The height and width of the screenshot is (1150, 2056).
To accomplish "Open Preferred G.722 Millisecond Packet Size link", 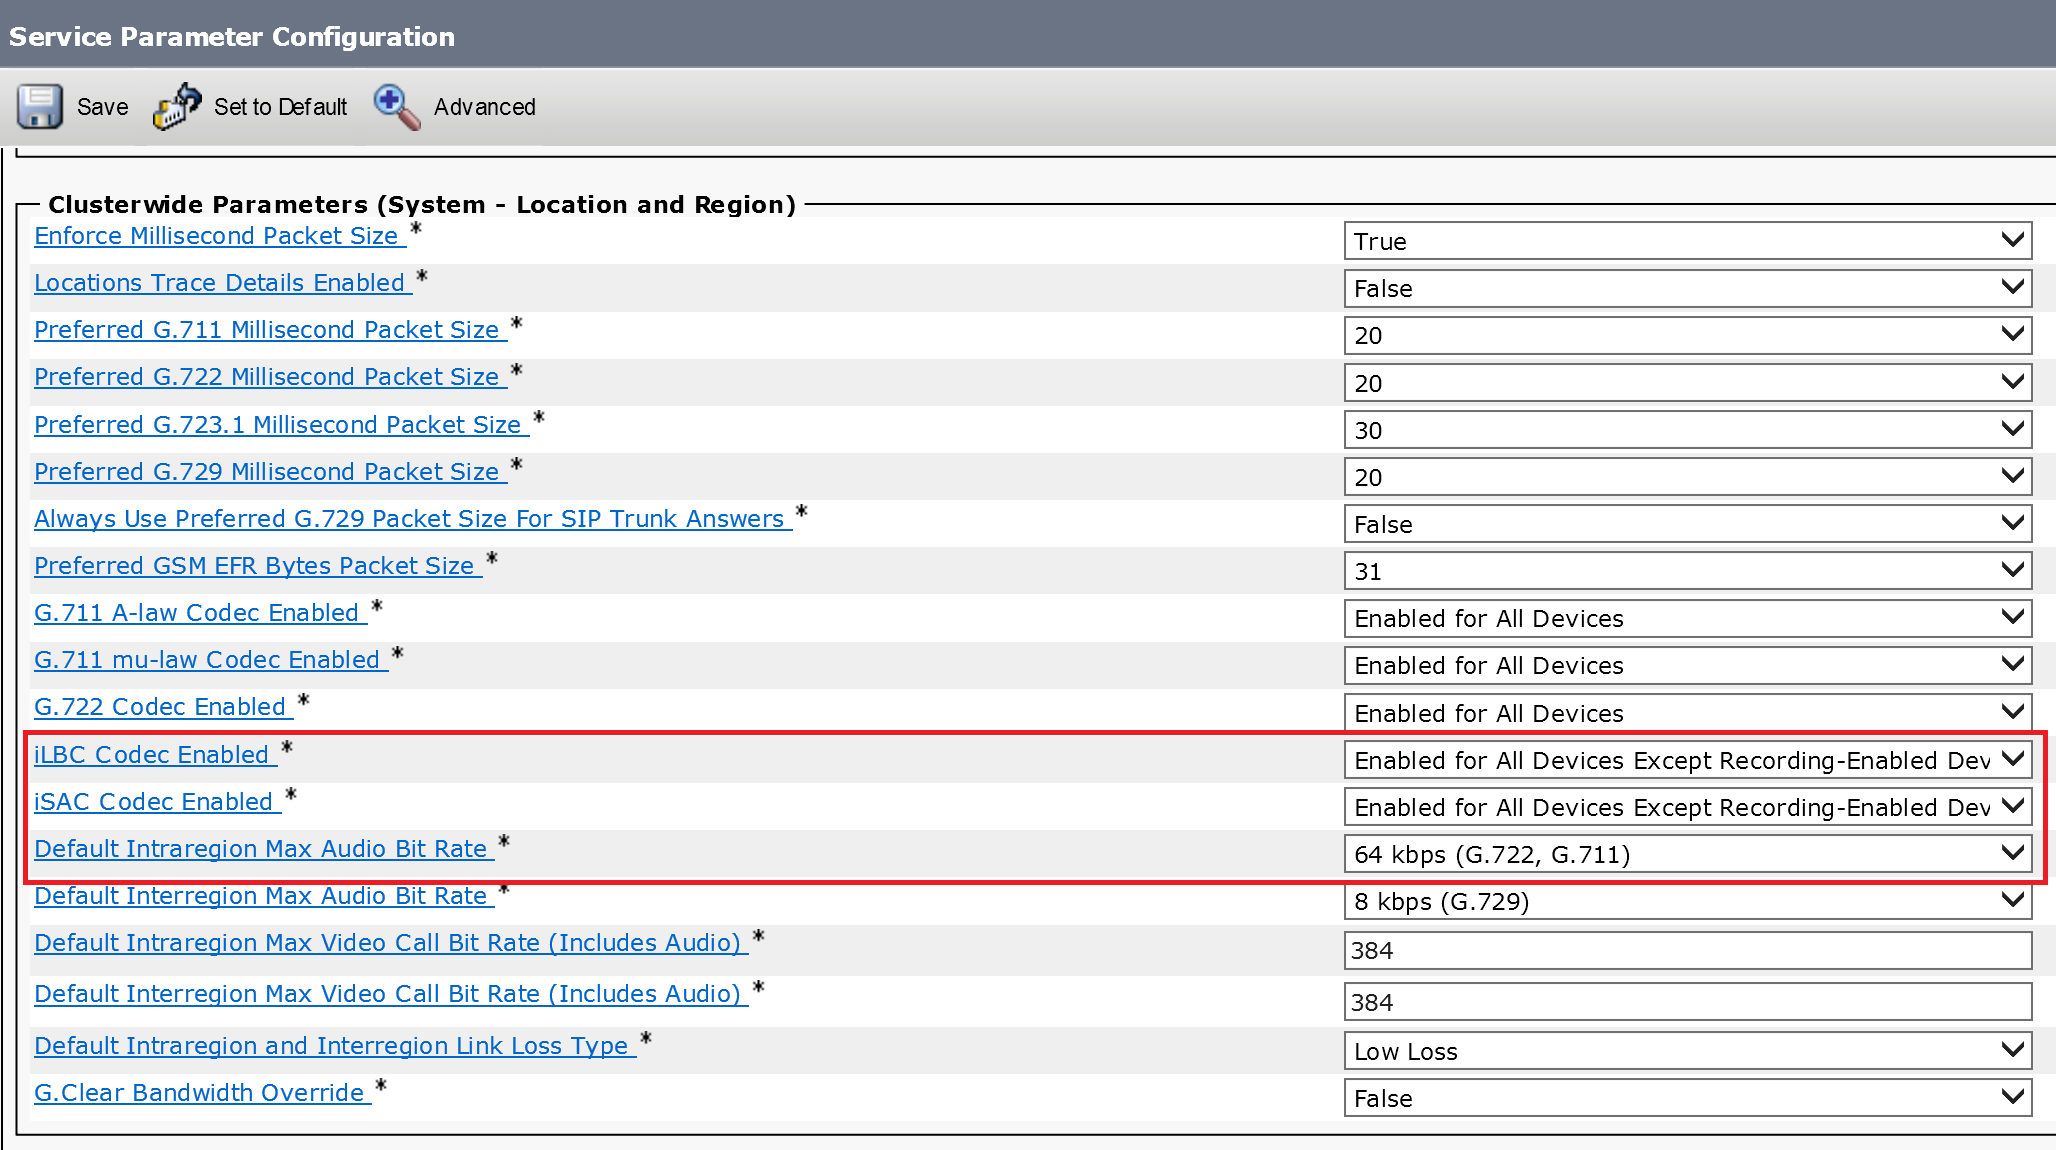I will pos(270,377).
